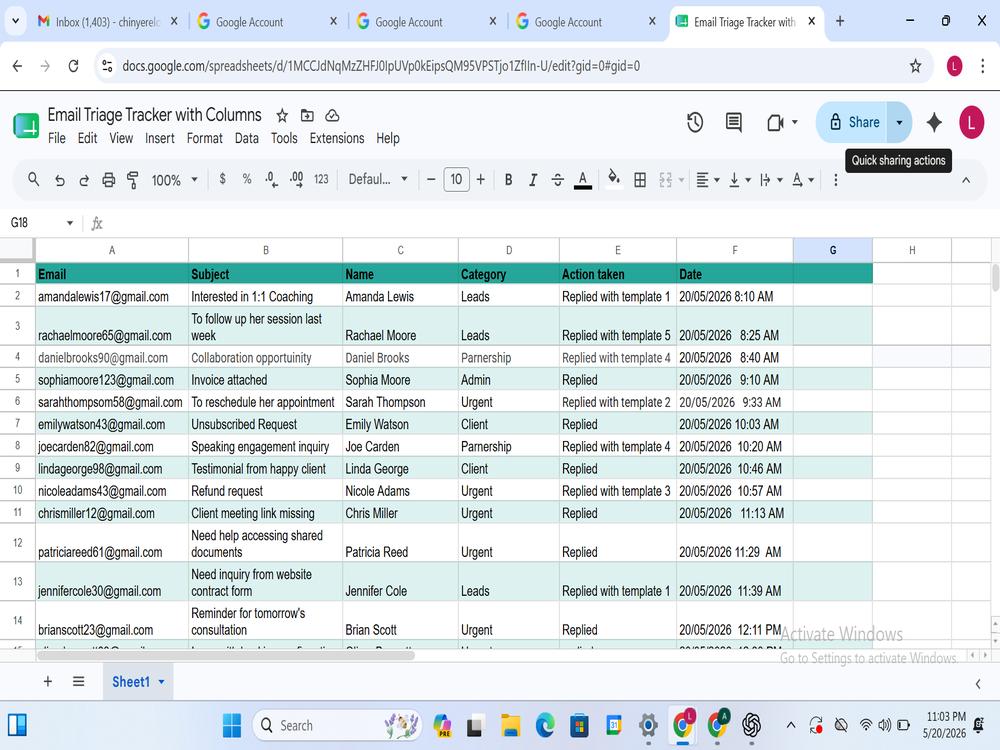Click the undo arrow icon
1000x750 pixels.
pos(59,180)
